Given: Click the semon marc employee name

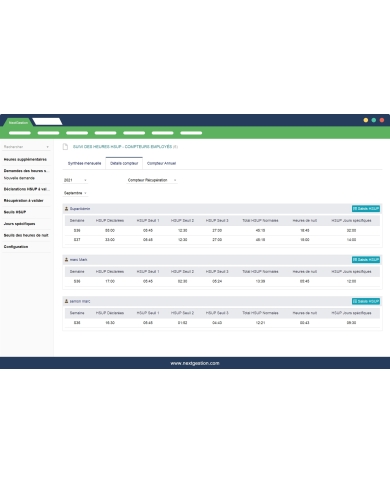Looking at the screenshot, I should (x=80, y=301).
